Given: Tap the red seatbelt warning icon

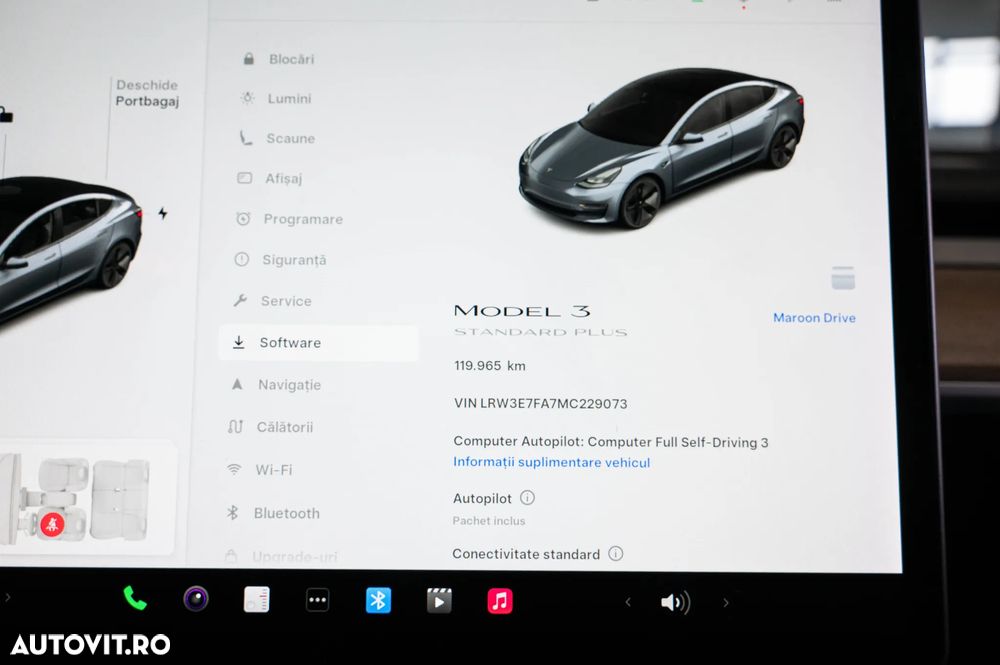Looking at the screenshot, I should pos(52,525).
